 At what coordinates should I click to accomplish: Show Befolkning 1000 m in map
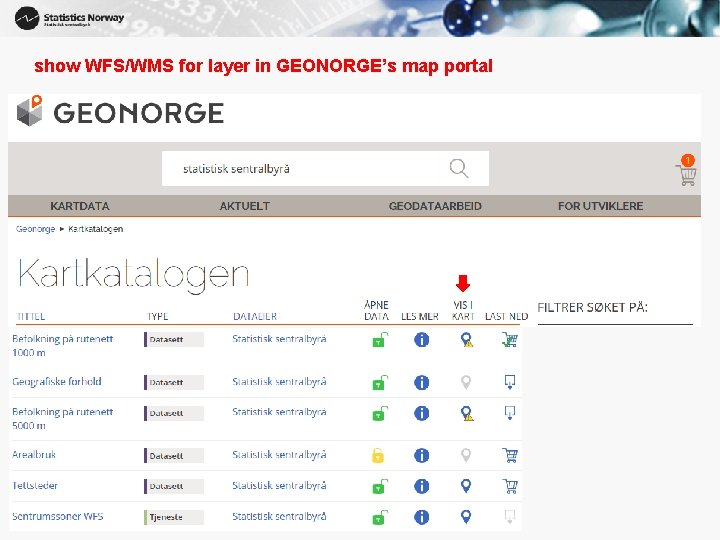tap(467, 340)
